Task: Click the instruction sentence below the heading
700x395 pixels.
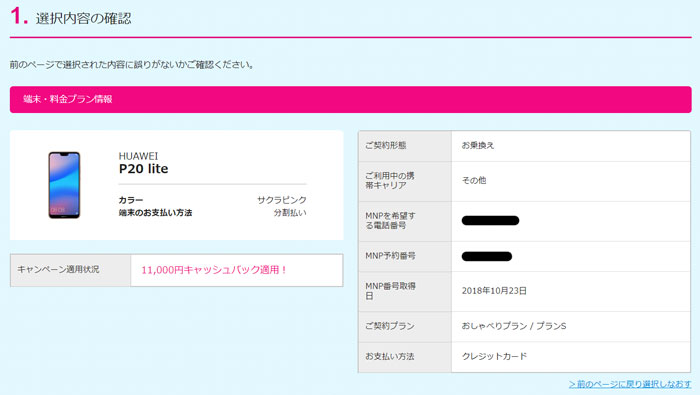Action: (x=132, y=65)
